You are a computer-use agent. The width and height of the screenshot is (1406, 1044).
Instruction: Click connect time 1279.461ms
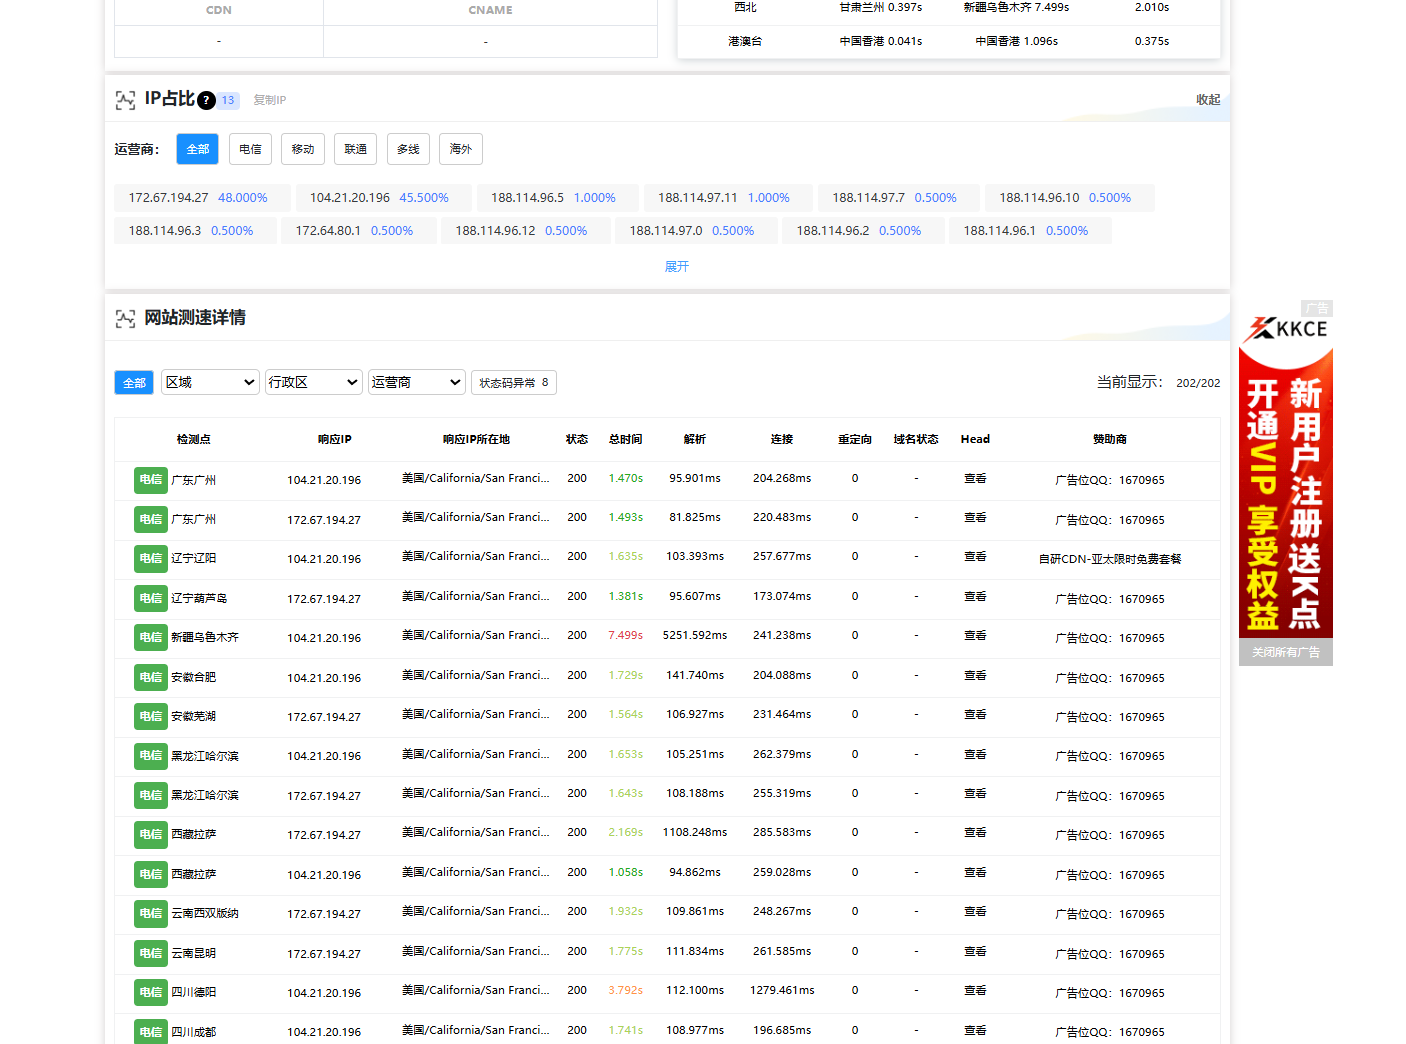(782, 991)
